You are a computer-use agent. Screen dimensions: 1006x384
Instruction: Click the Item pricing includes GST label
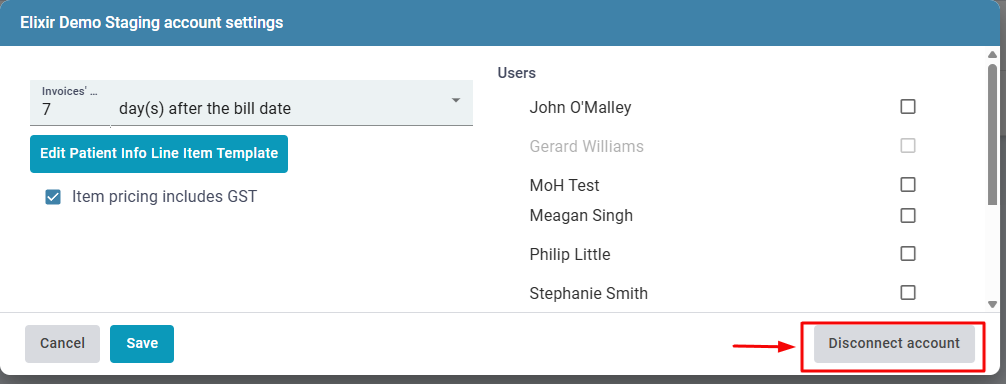click(164, 196)
